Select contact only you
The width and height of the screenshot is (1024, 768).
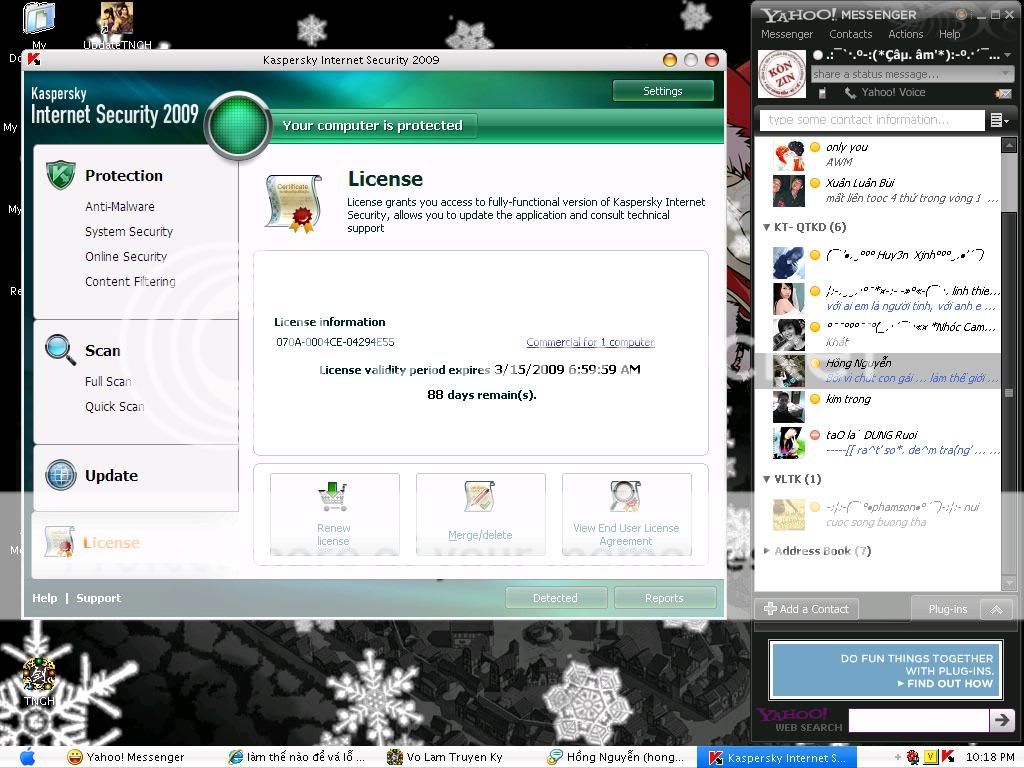point(877,154)
